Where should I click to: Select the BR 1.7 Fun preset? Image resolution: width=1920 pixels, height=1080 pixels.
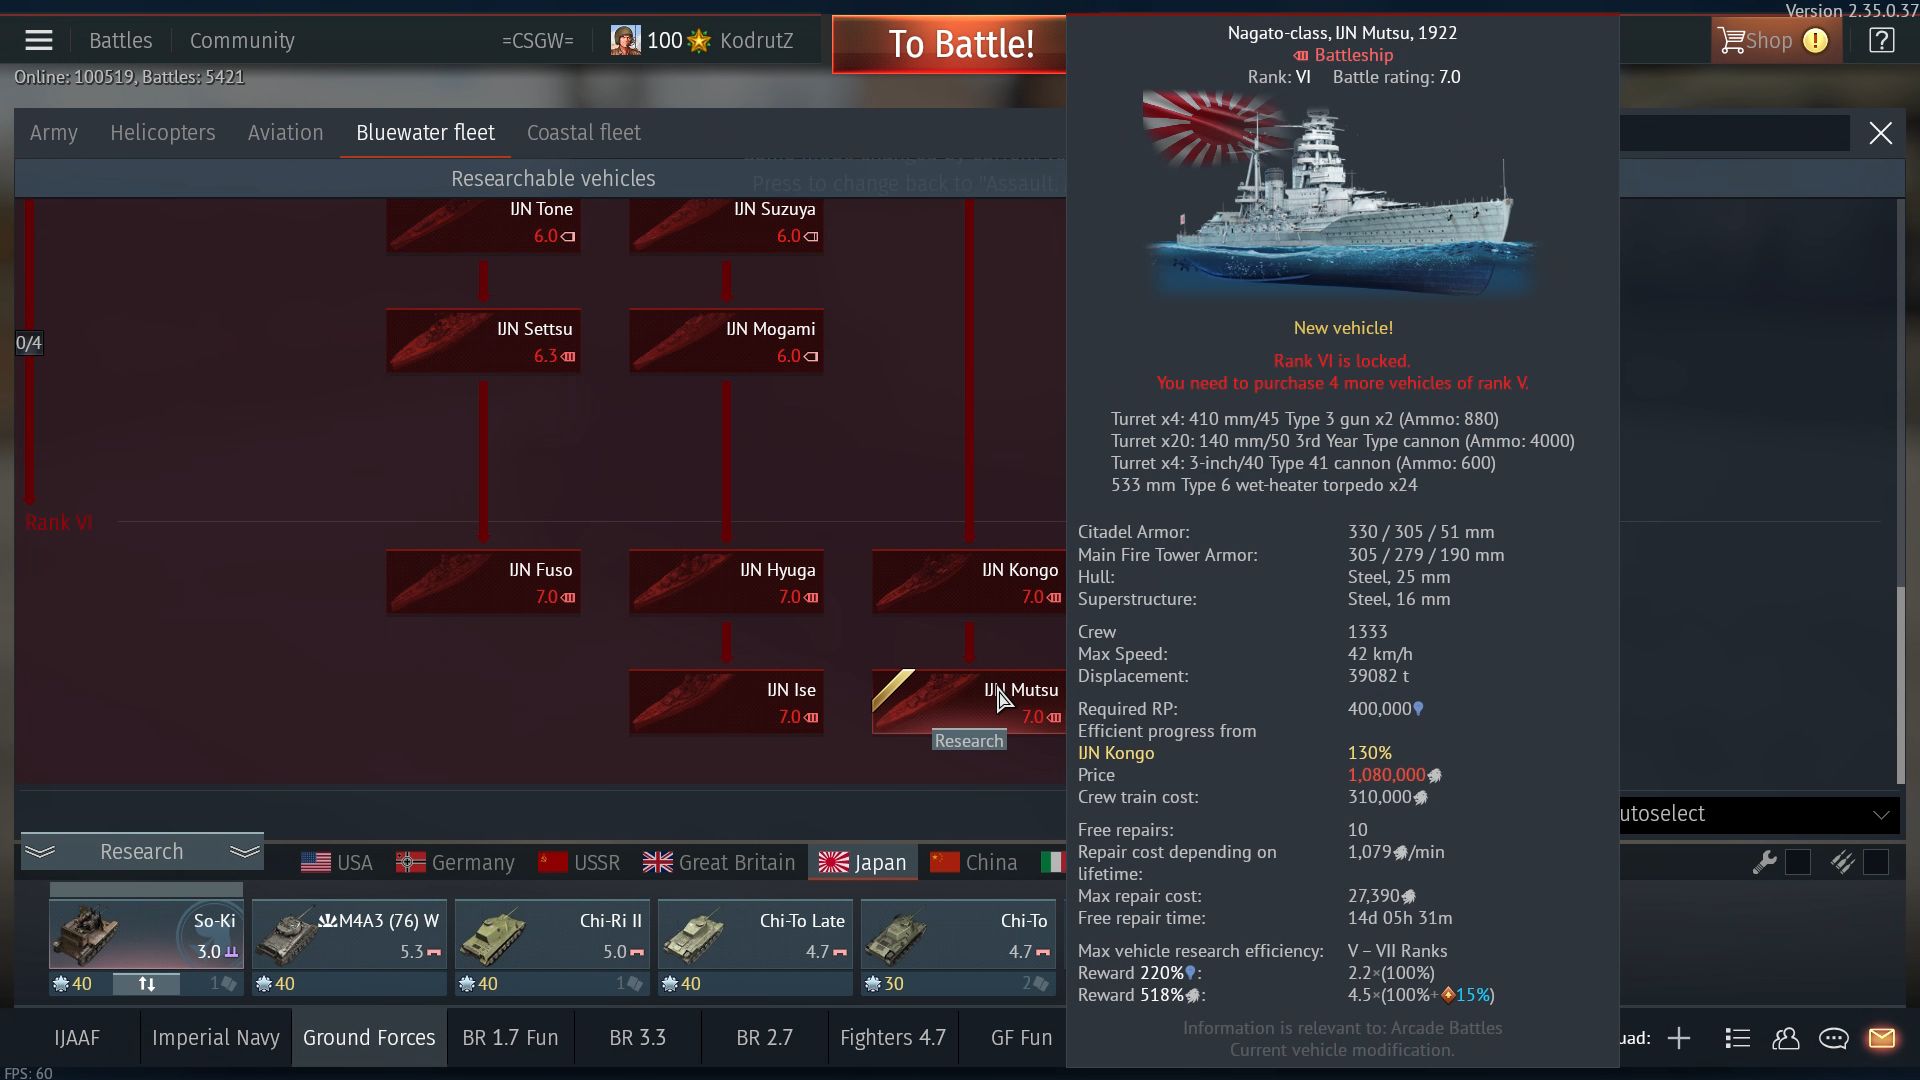(x=510, y=1038)
